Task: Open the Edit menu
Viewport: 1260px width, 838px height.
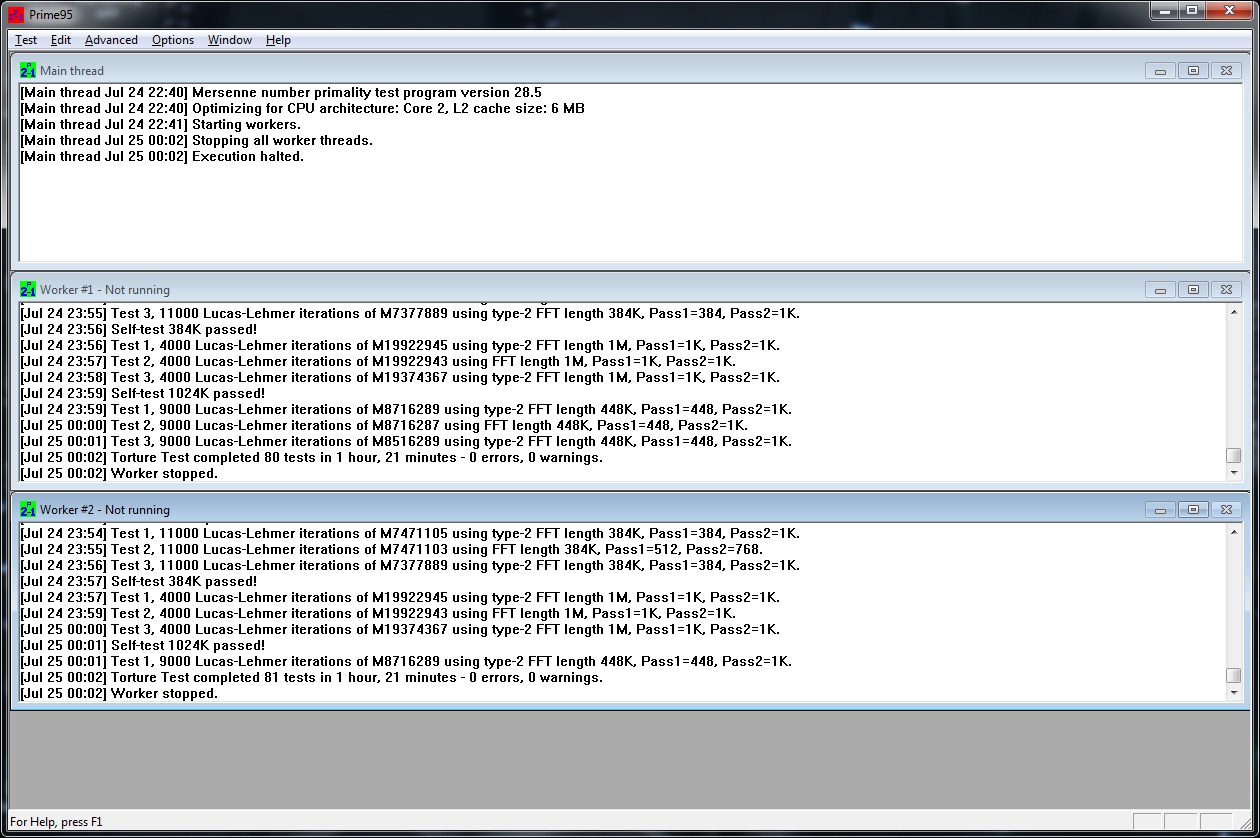Action: [x=61, y=40]
